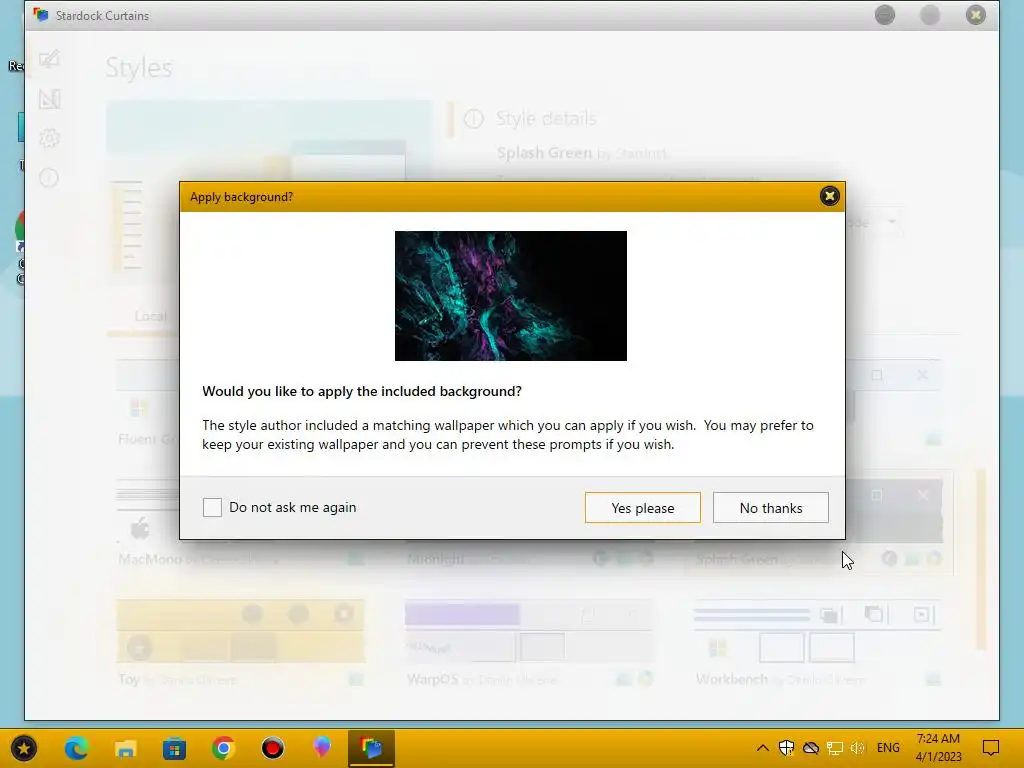Click the Stardock Curtains title bar icon
Viewport: 1024px width, 768px height.
41,15
